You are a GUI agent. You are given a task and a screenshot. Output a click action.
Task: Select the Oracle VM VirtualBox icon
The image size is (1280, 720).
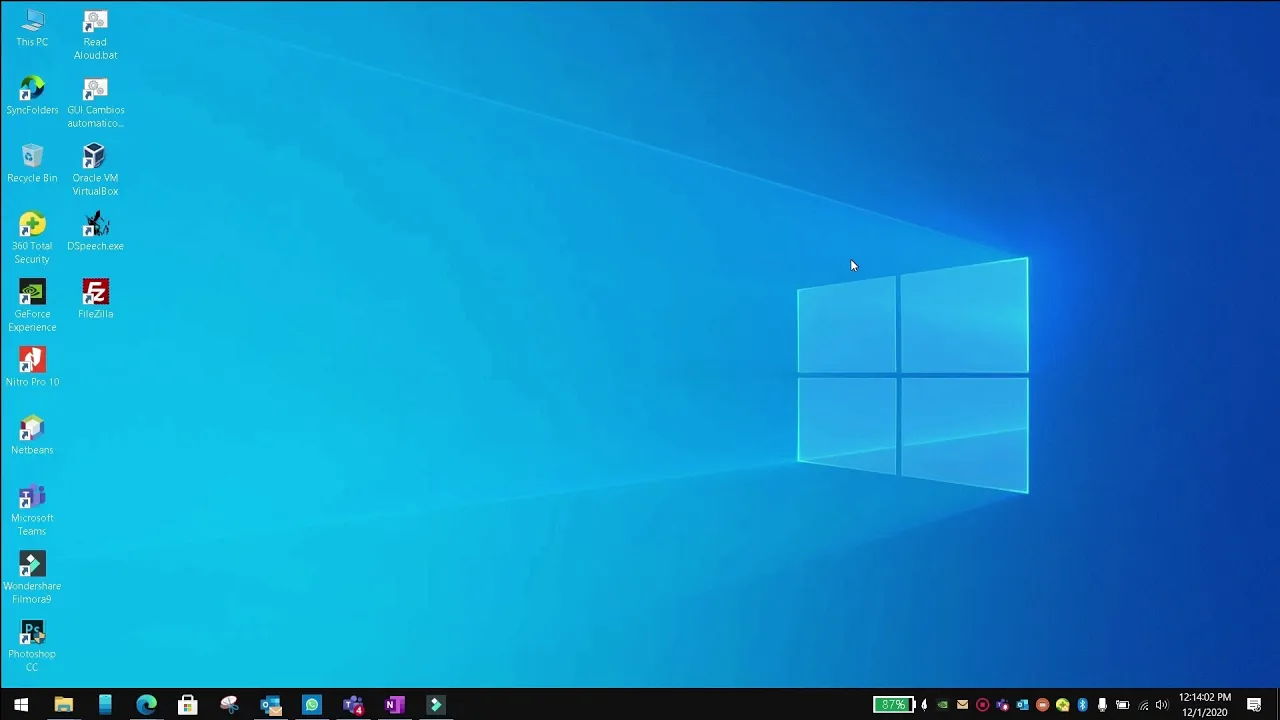pos(95,171)
